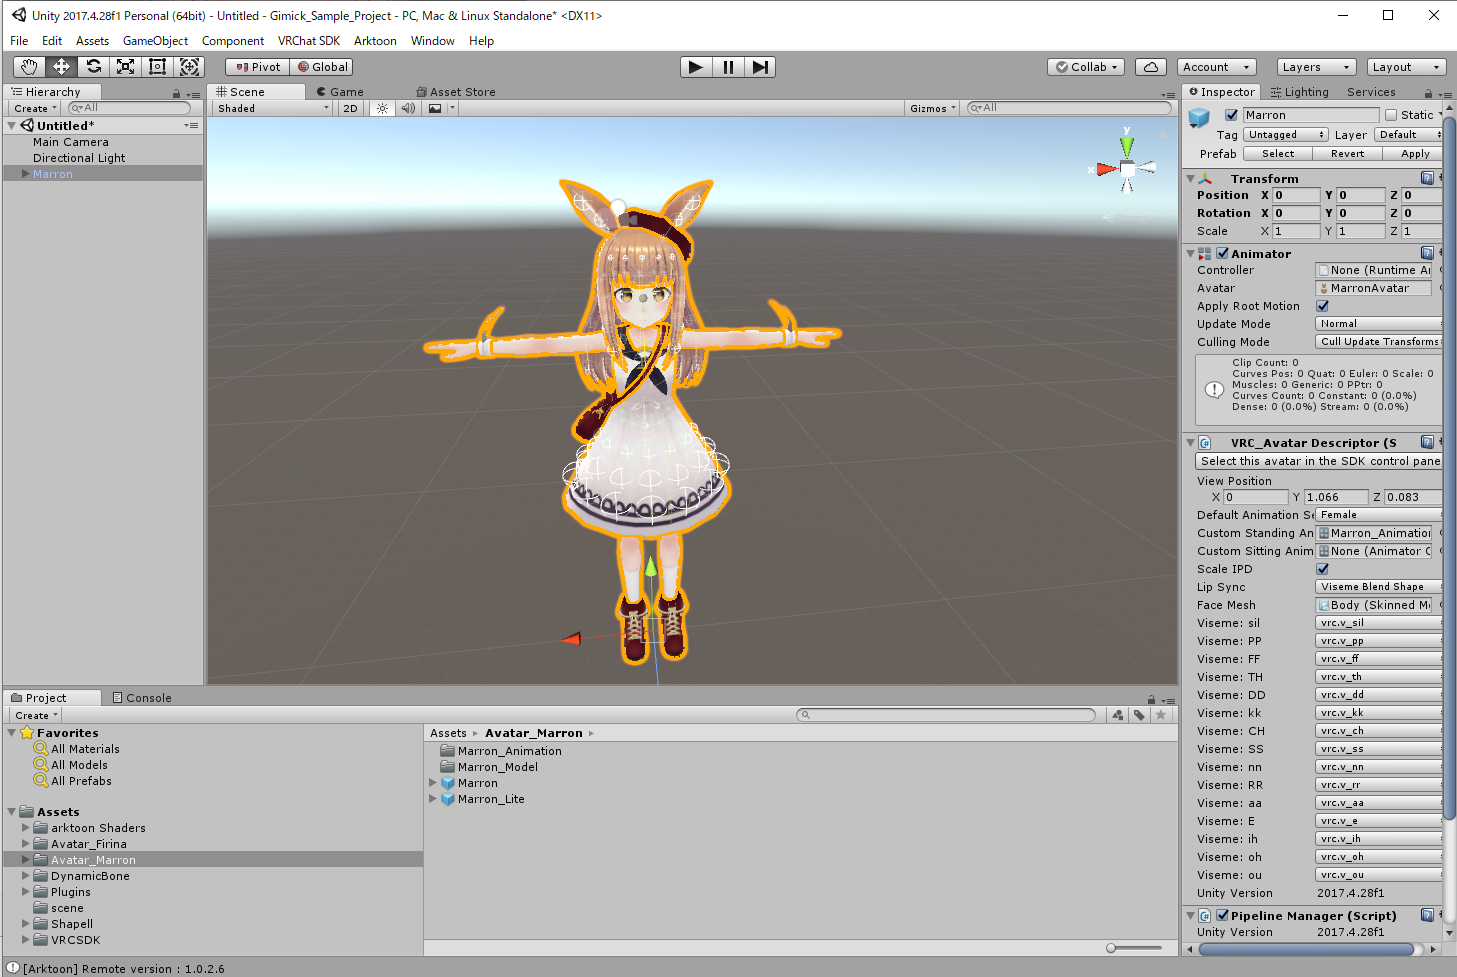Click the Inspector vertical scrollbar
The width and height of the screenshot is (1457, 977).
pos(1449,470)
